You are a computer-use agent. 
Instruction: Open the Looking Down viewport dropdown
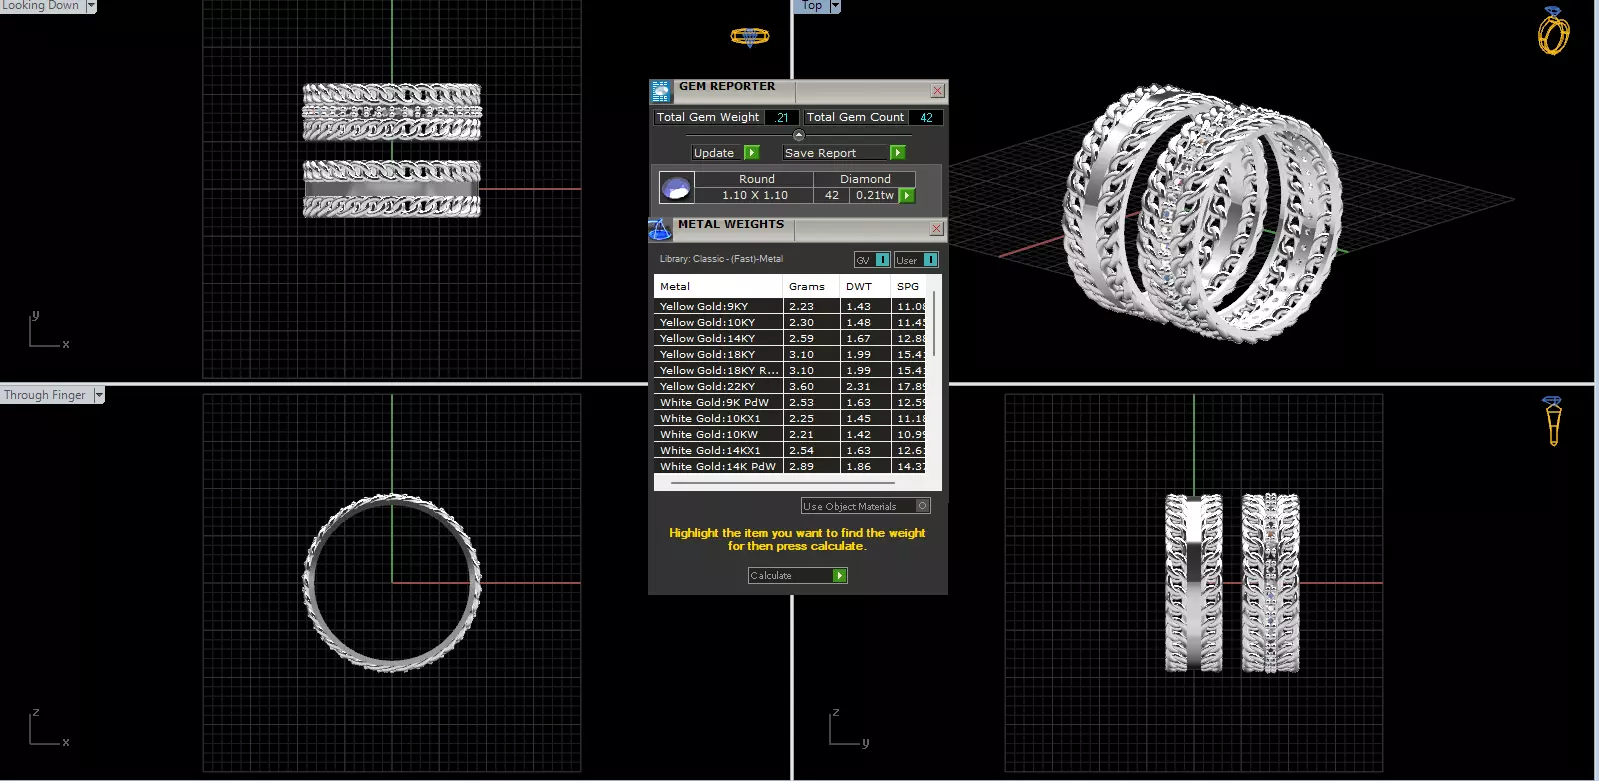click(91, 6)
